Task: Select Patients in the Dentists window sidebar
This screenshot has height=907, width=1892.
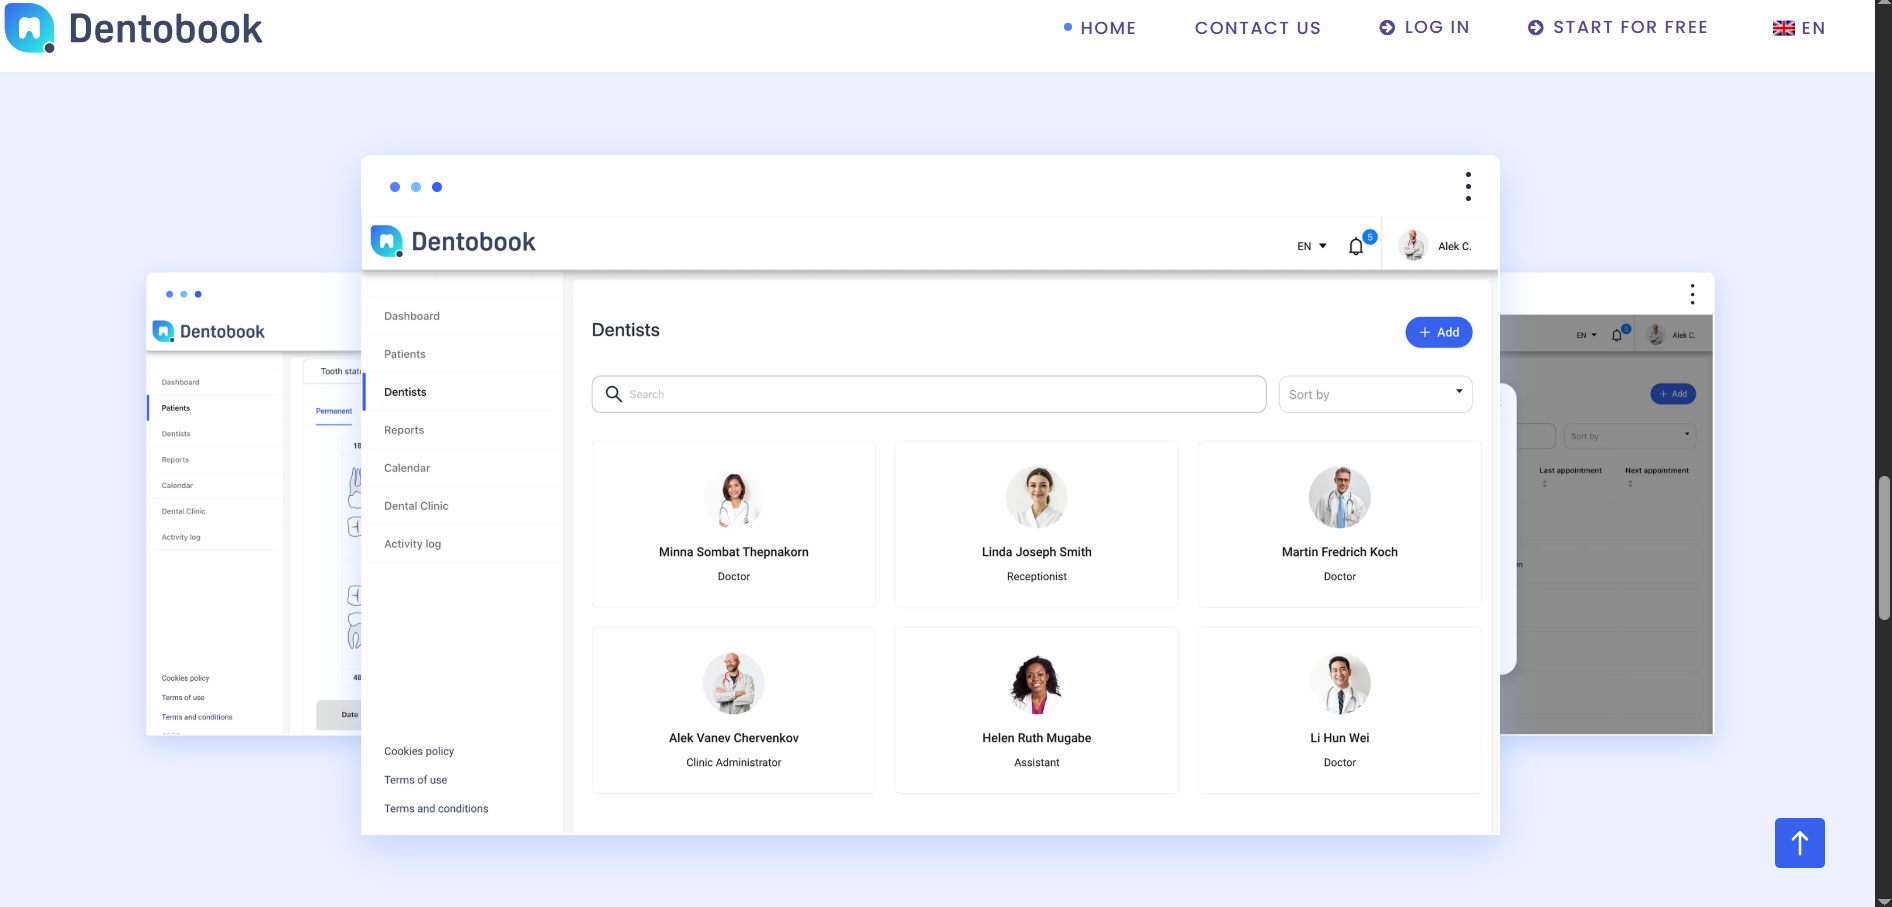Action: 405,354
